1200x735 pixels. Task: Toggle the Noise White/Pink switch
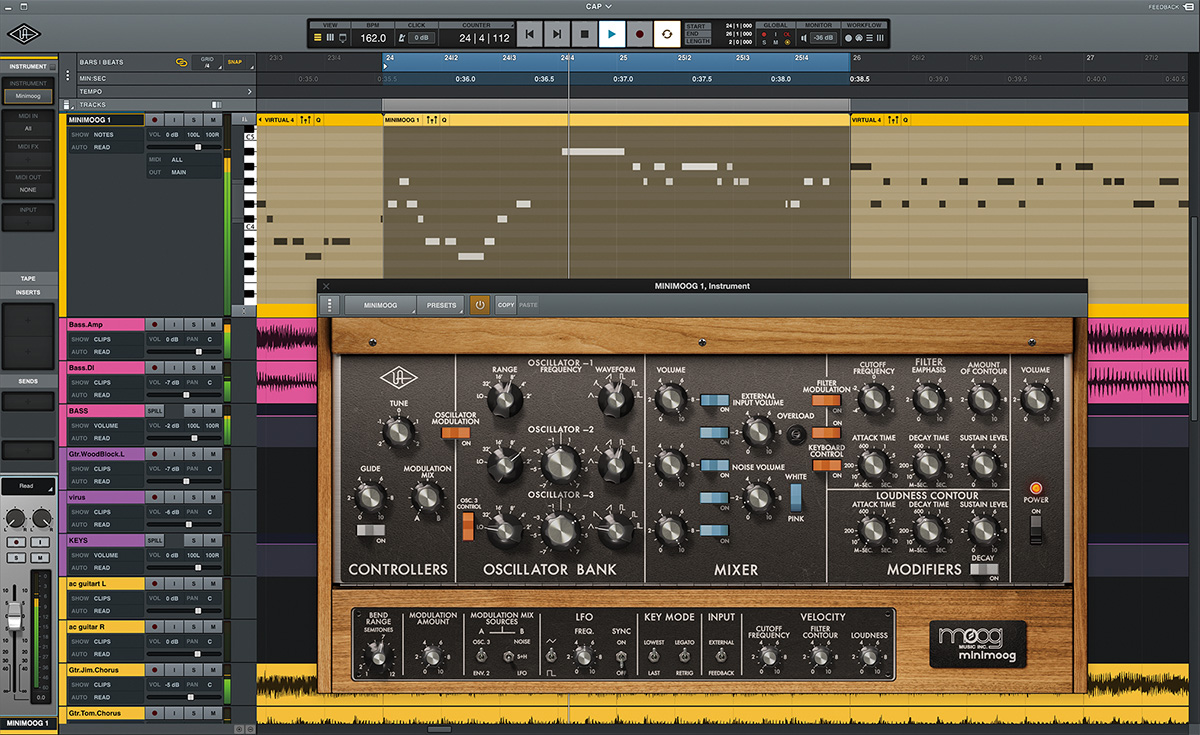pyautogui.click(x=796, y=498)
